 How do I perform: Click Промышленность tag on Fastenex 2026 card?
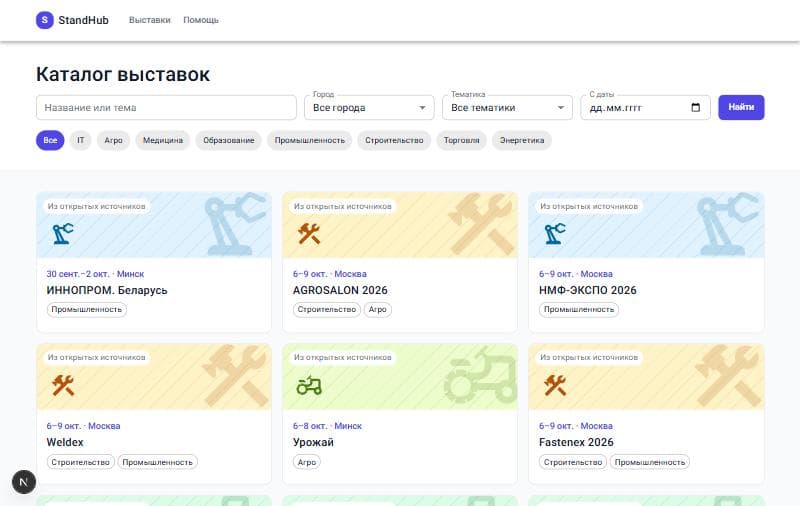(x=650, y=462)
